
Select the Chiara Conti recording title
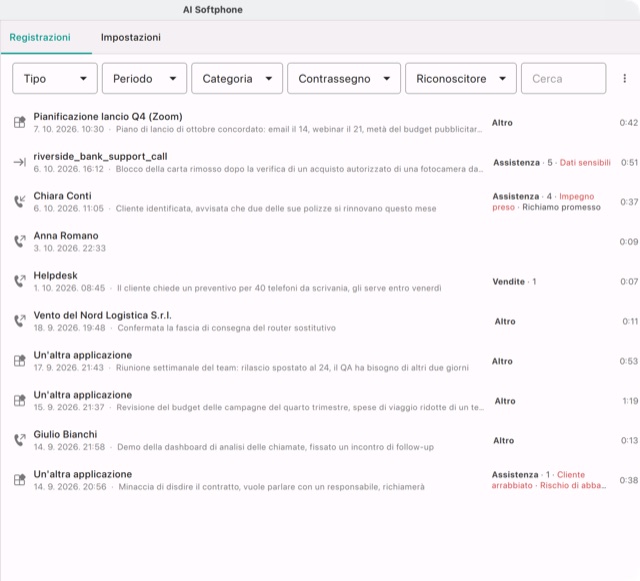[x=62, y=196]
